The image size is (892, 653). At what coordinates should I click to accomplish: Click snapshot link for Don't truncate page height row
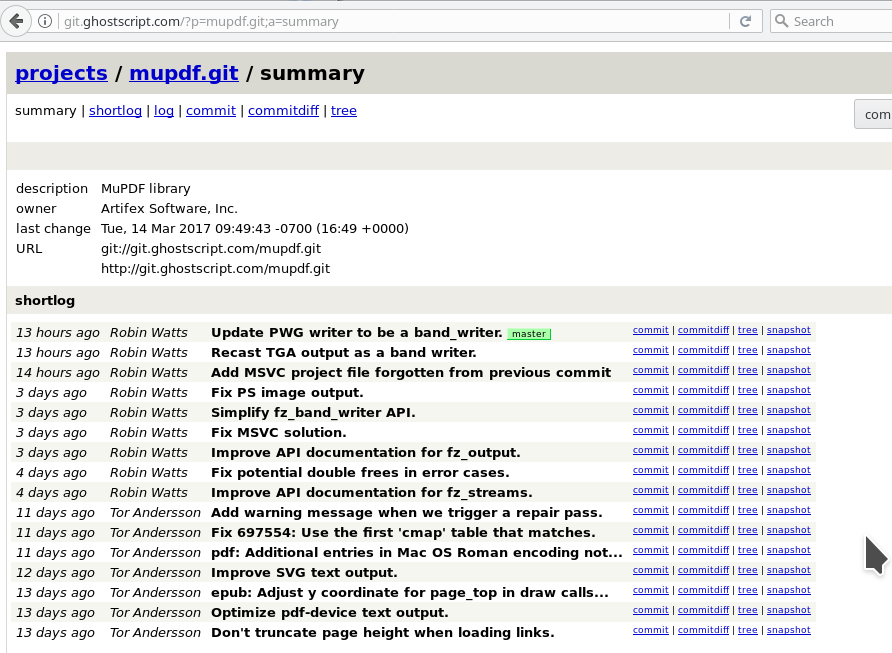click(x=788, y=630)
